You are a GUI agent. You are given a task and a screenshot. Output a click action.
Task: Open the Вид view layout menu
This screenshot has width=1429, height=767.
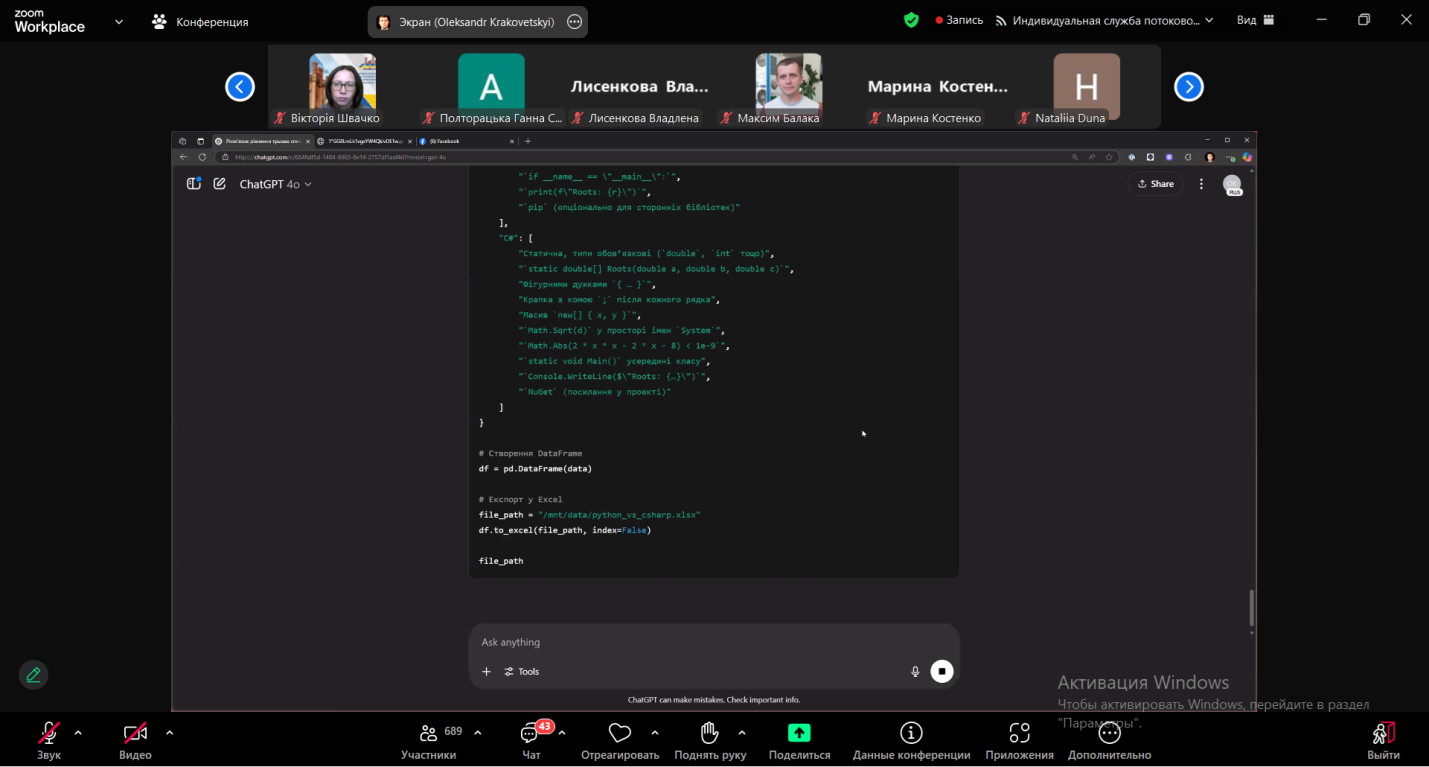pos(1255,20)
